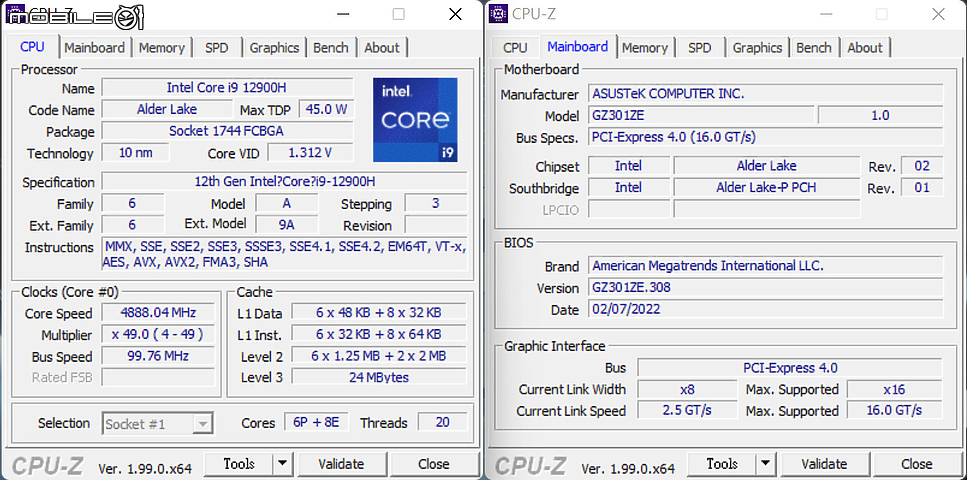Click Current Link Width value x8
Image resolution: width=967 pixels, height=480 pixels.
pos(687,389)
